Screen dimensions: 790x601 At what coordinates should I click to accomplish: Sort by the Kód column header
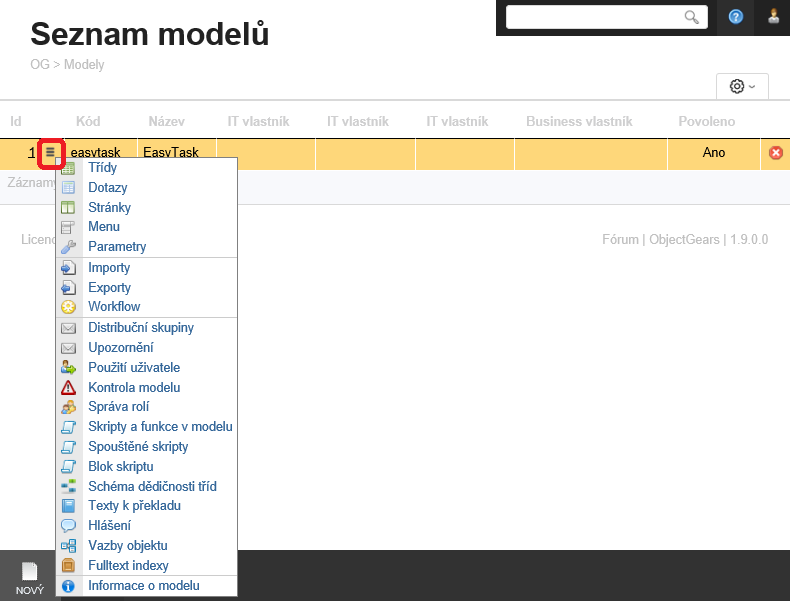[x=88, y=121]
